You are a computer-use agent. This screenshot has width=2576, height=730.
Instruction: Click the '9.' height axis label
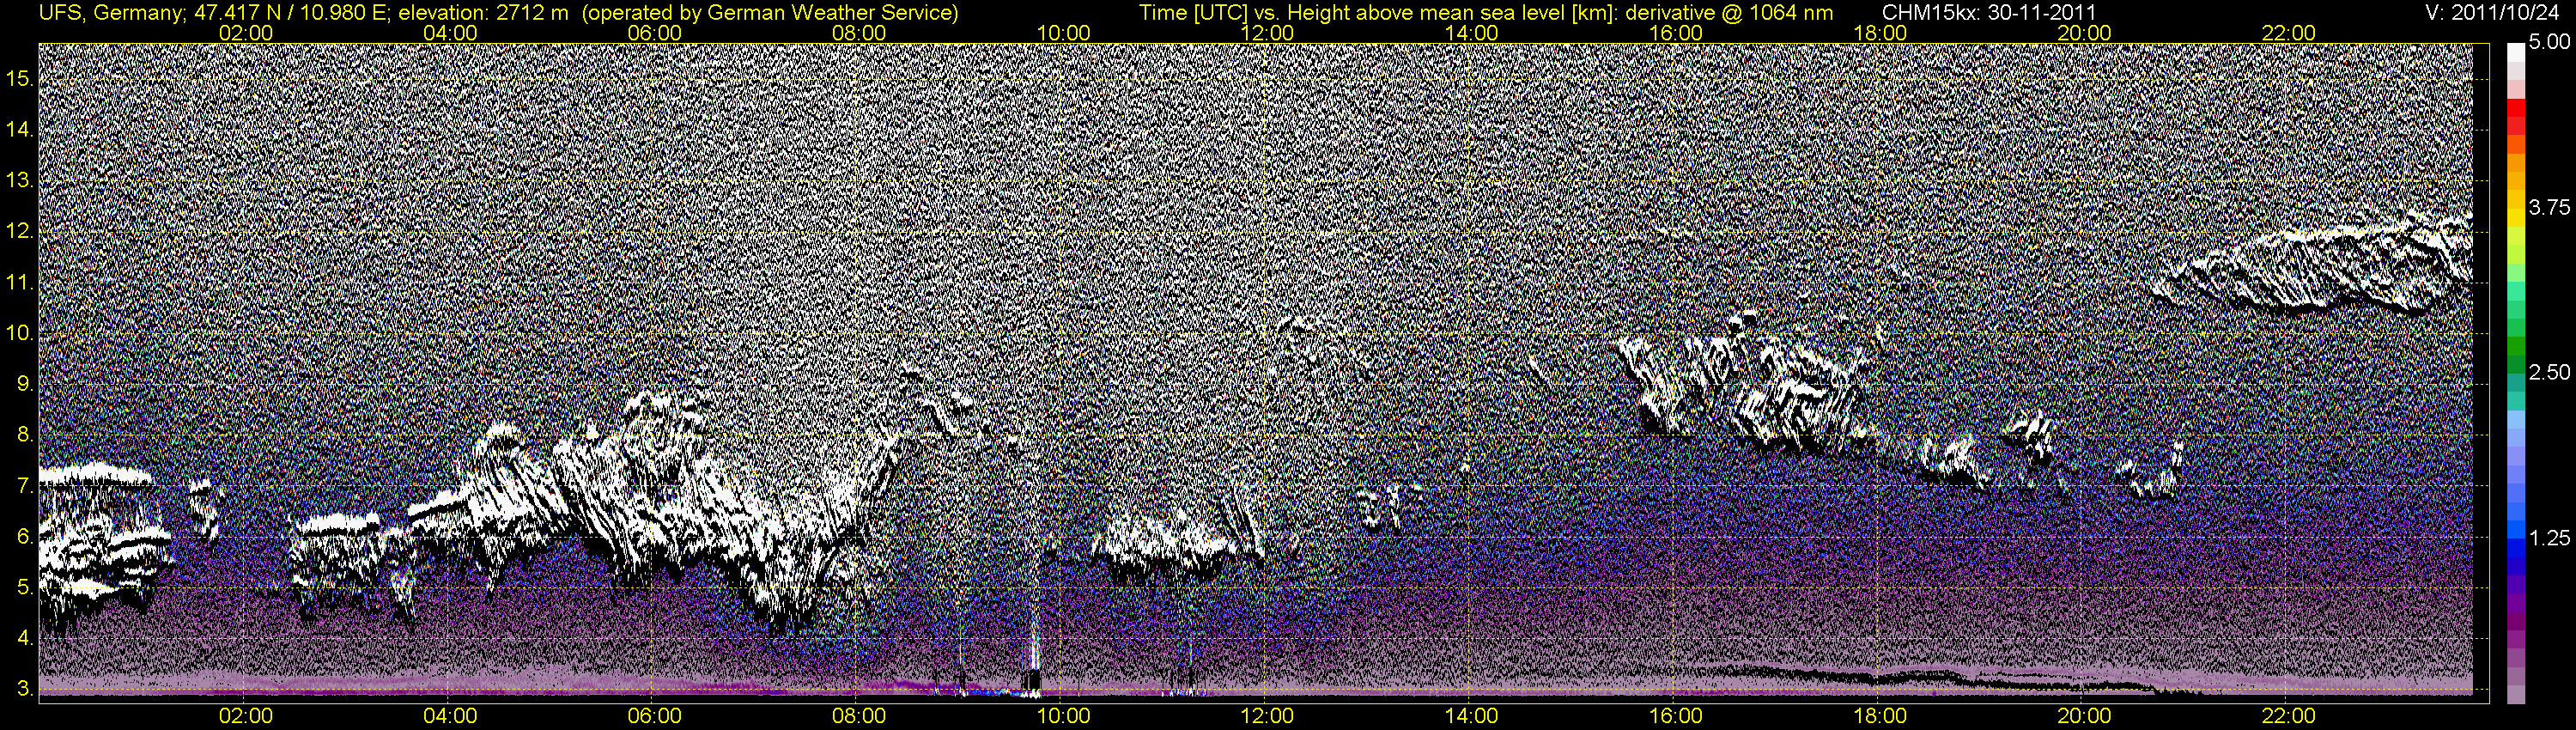[24, 384]
